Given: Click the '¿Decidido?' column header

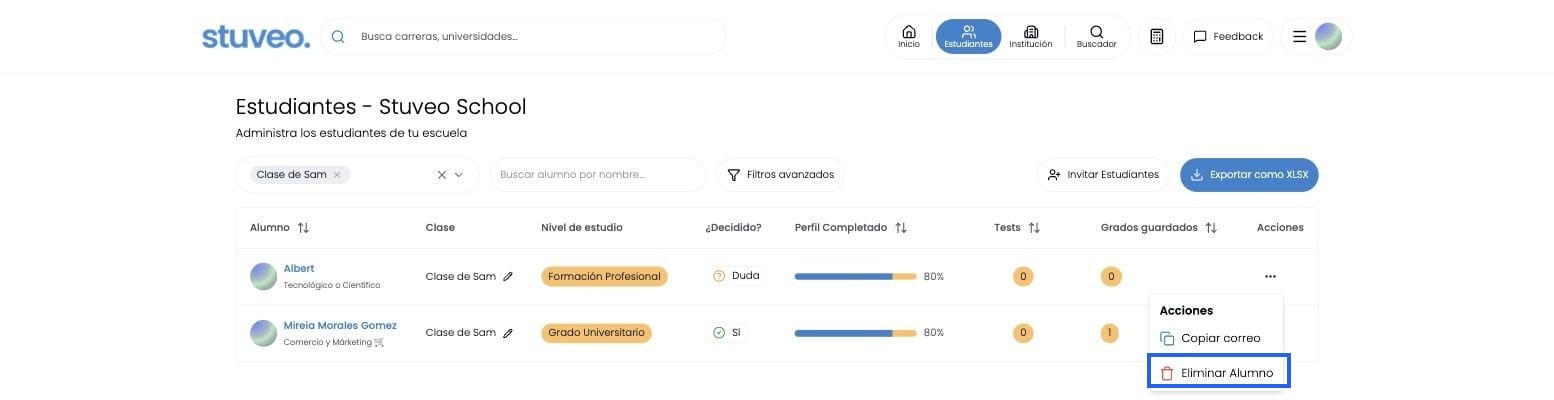Looking at the screenshot, I should coord(733,227).
